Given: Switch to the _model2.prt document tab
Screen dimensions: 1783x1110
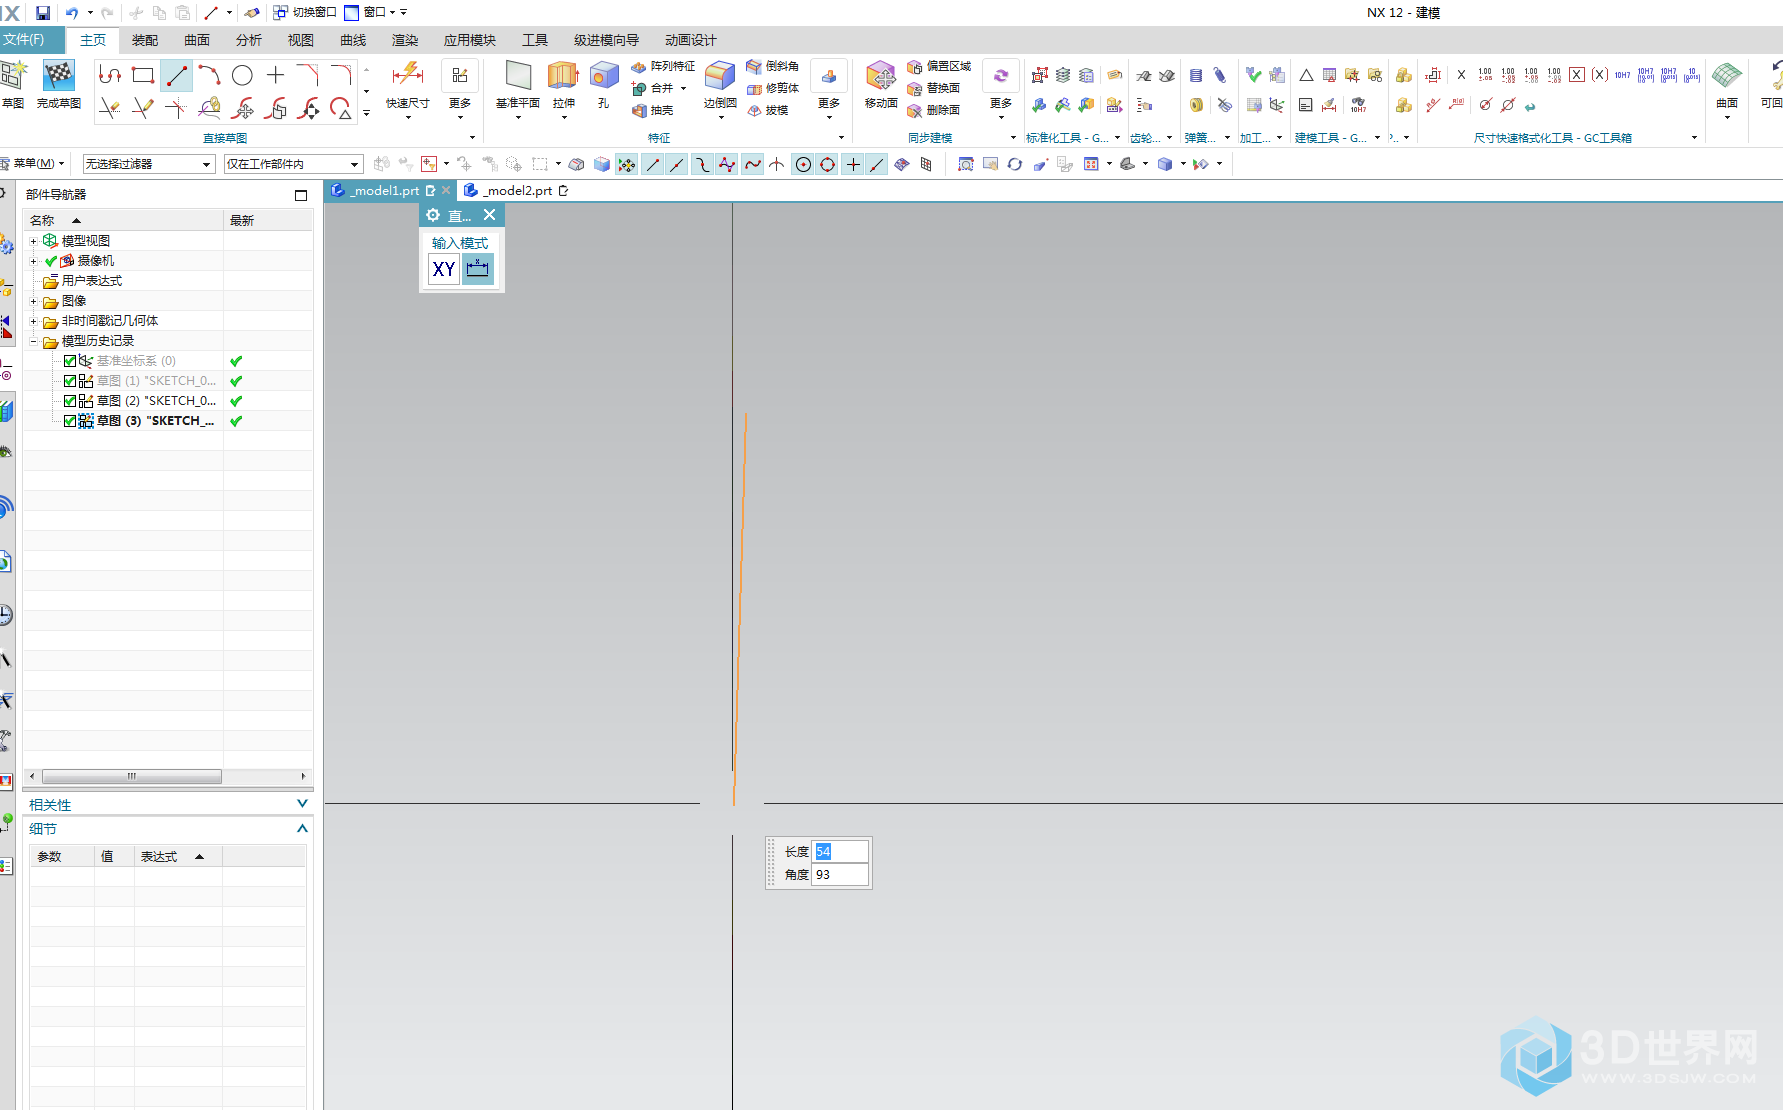Looking at the screenshot, I should (x=516, y=190).
